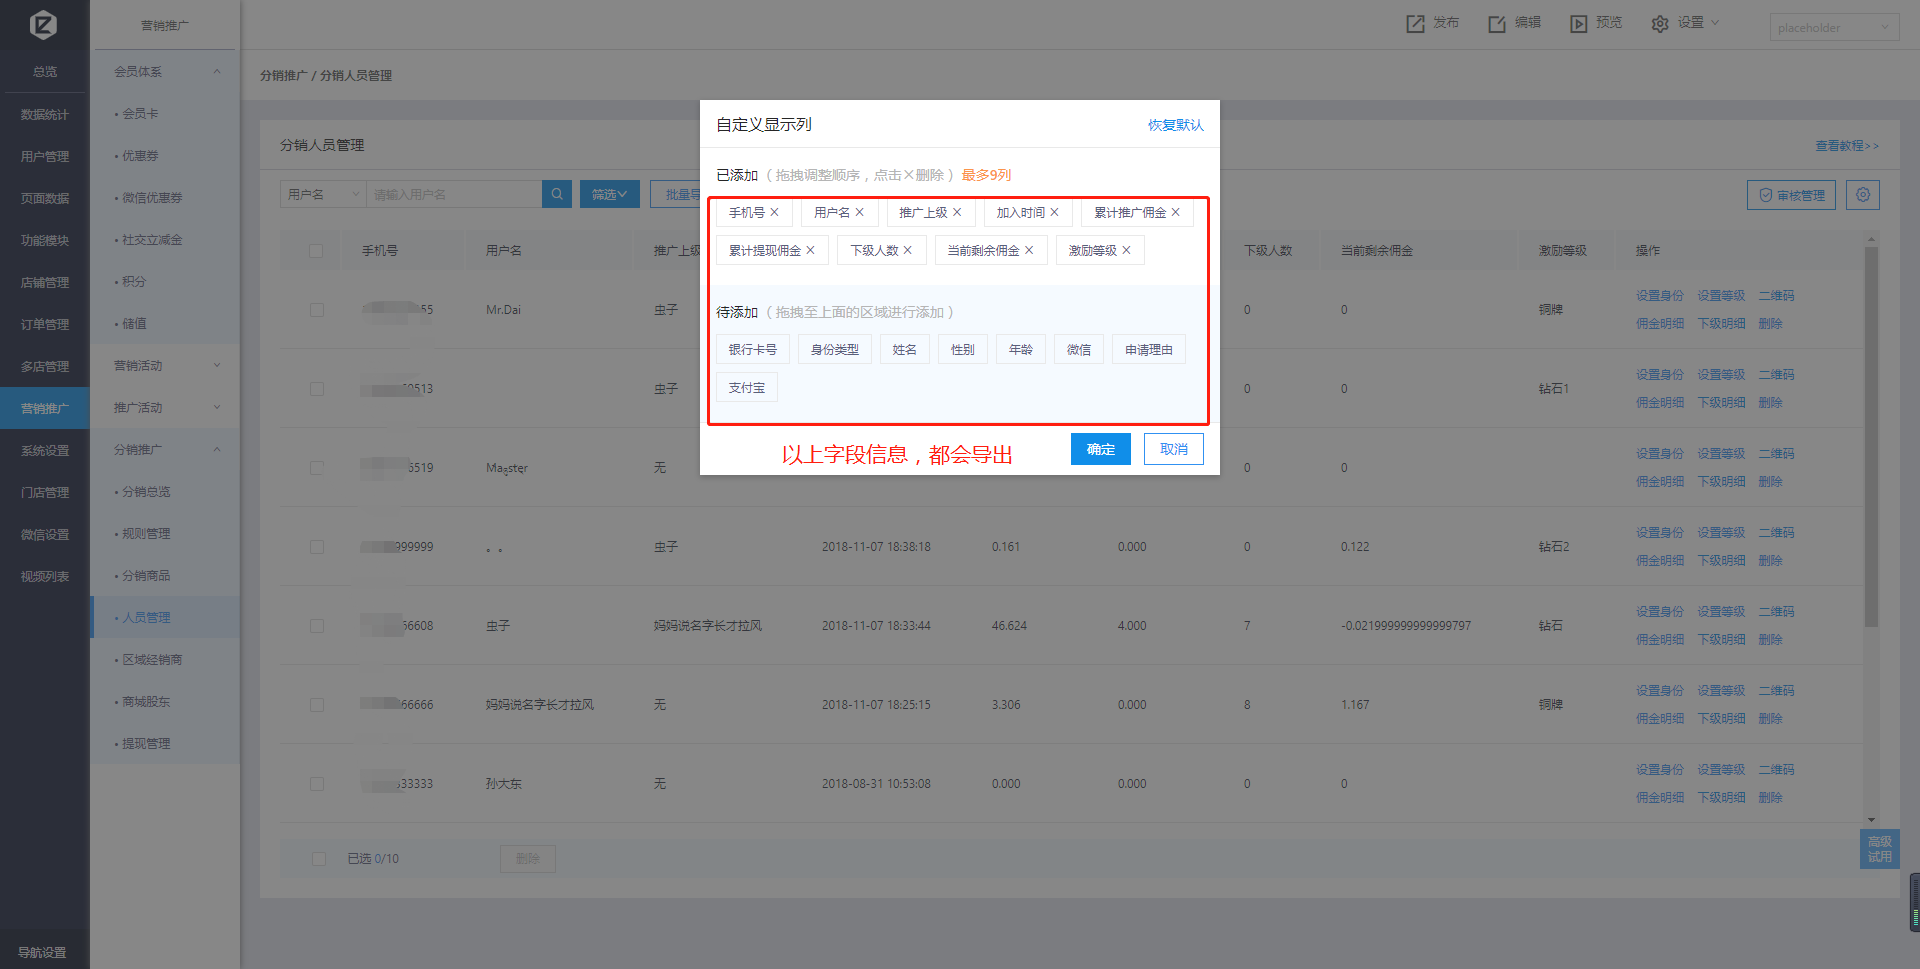Expand the 设置 dropdown in top bar

pos(1686,23)
